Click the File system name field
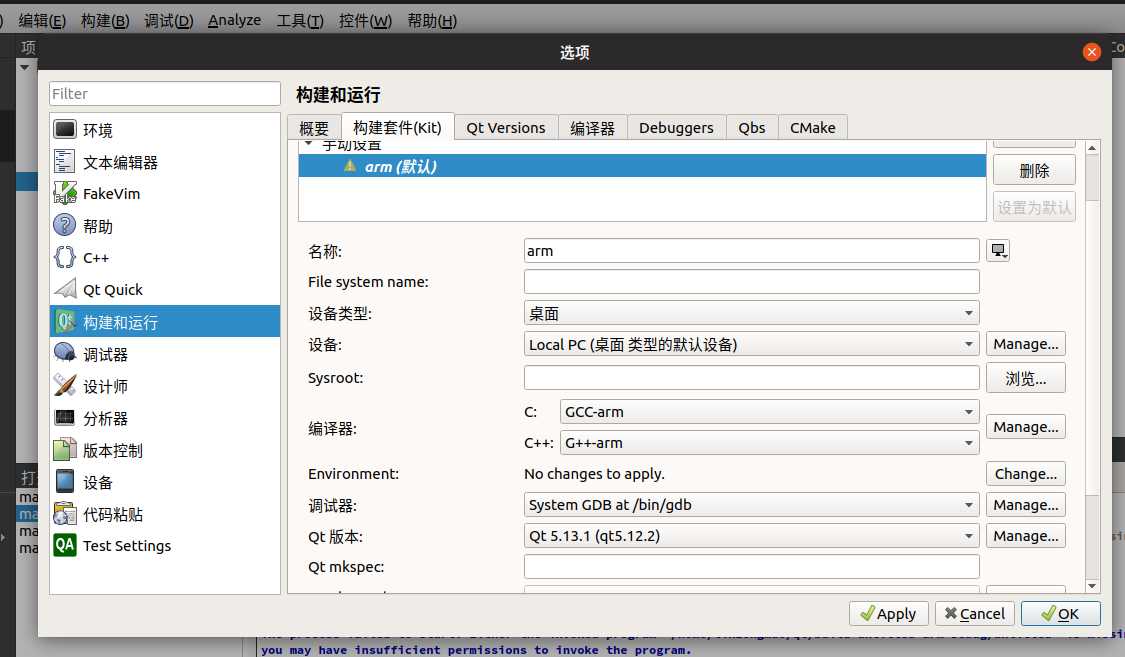The image size is (1125, 657). click(751, 281)
